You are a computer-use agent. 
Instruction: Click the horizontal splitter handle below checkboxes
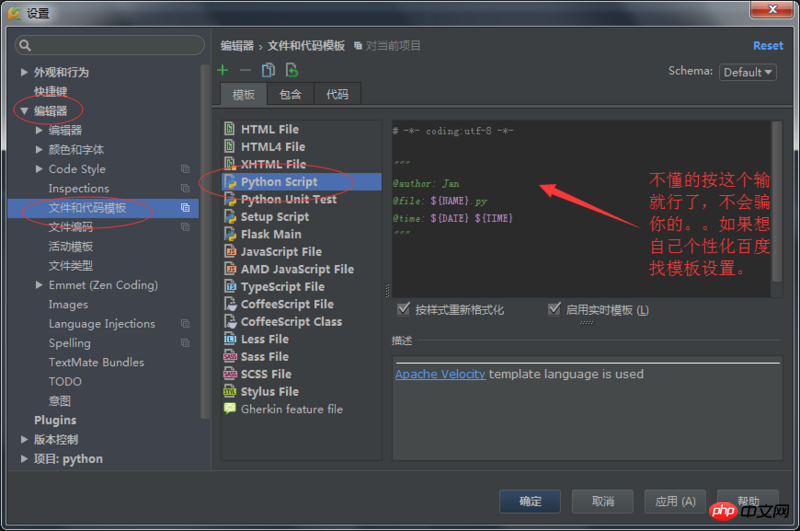pyautogui.click(x=586, y=322)
